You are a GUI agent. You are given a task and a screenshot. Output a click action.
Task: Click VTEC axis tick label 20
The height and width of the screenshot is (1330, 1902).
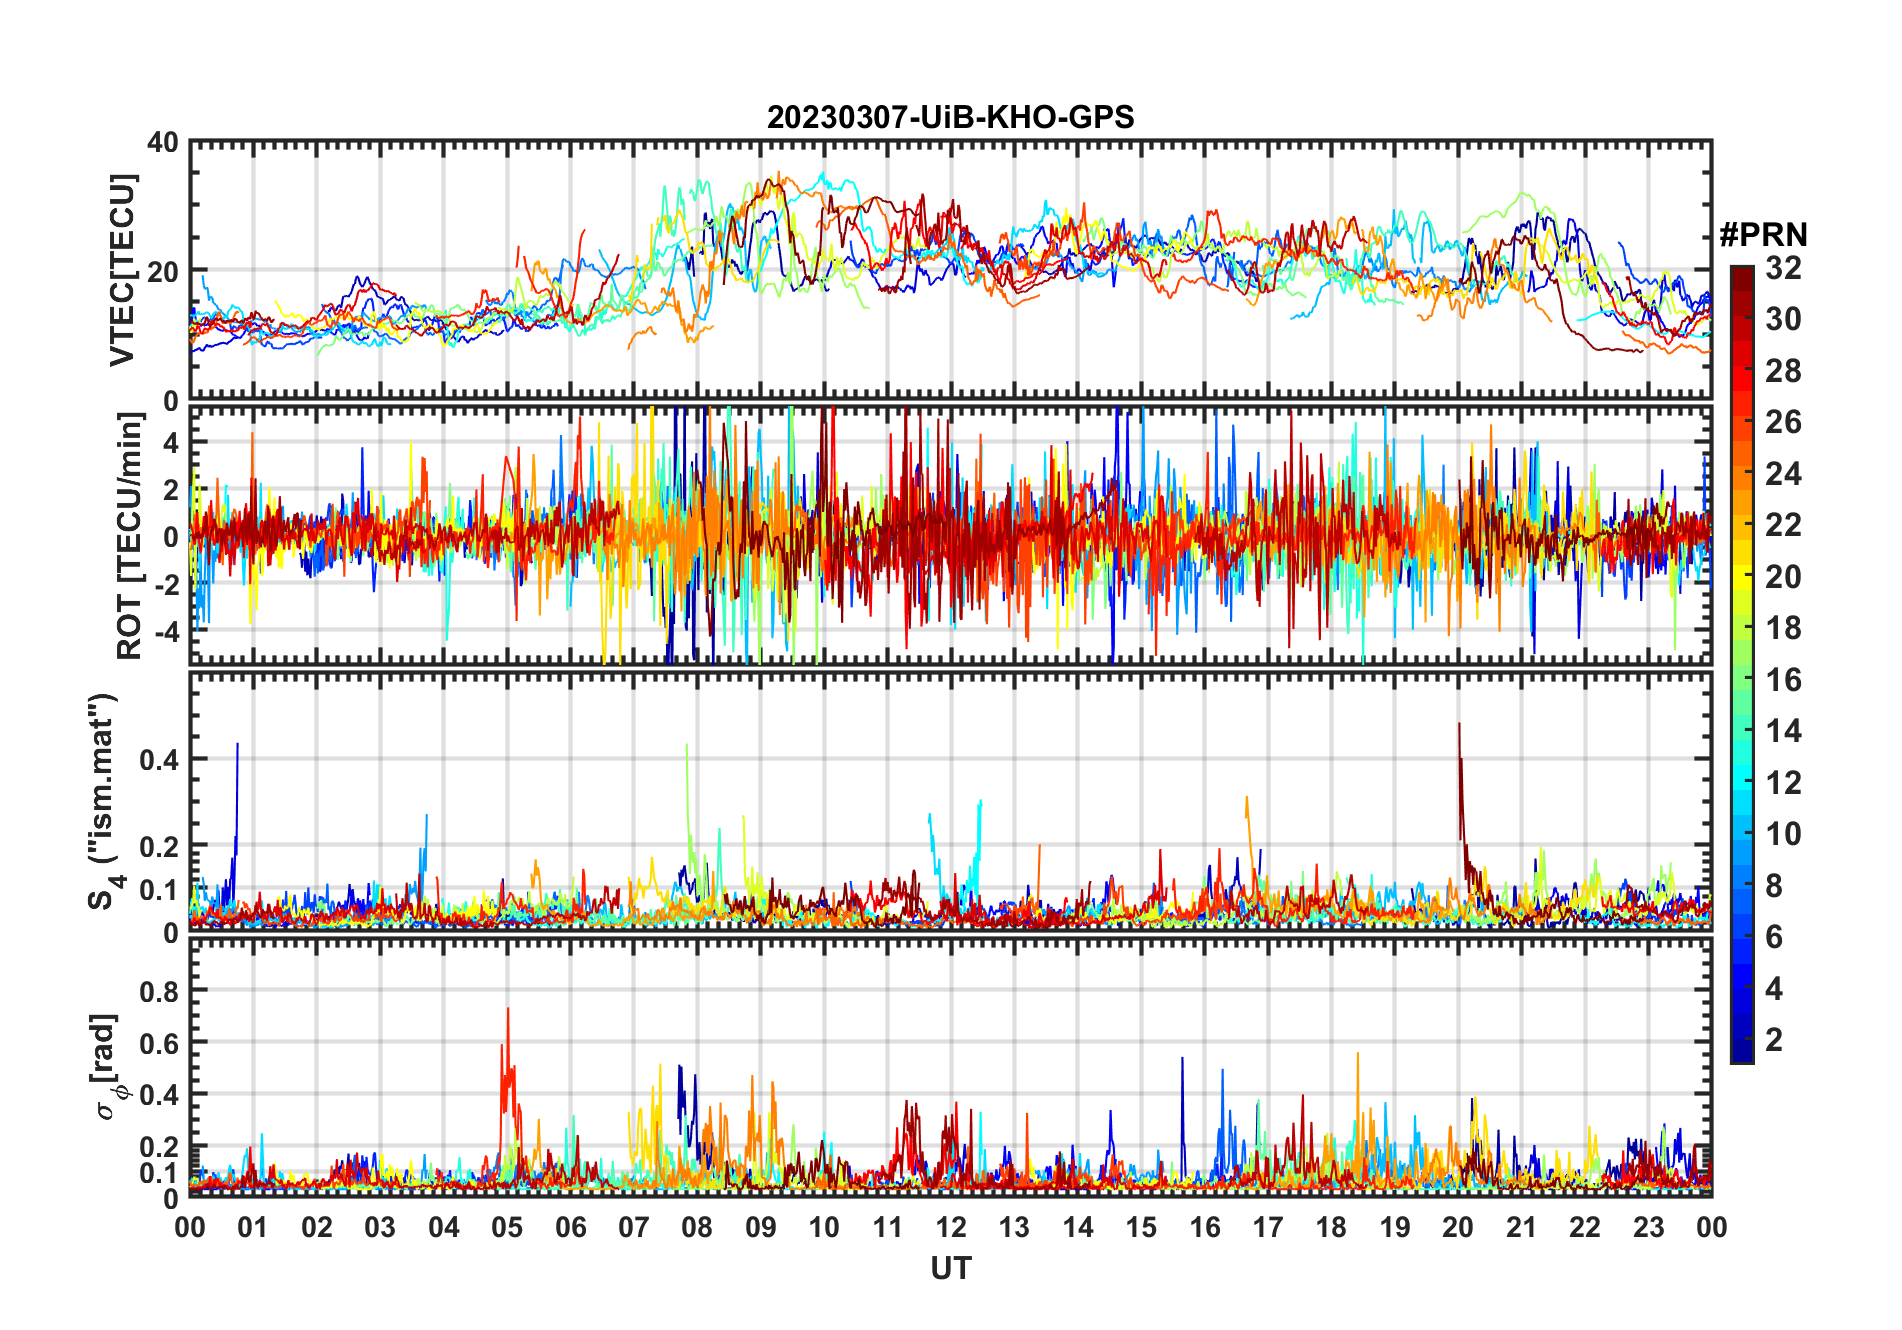coord(163,272)
